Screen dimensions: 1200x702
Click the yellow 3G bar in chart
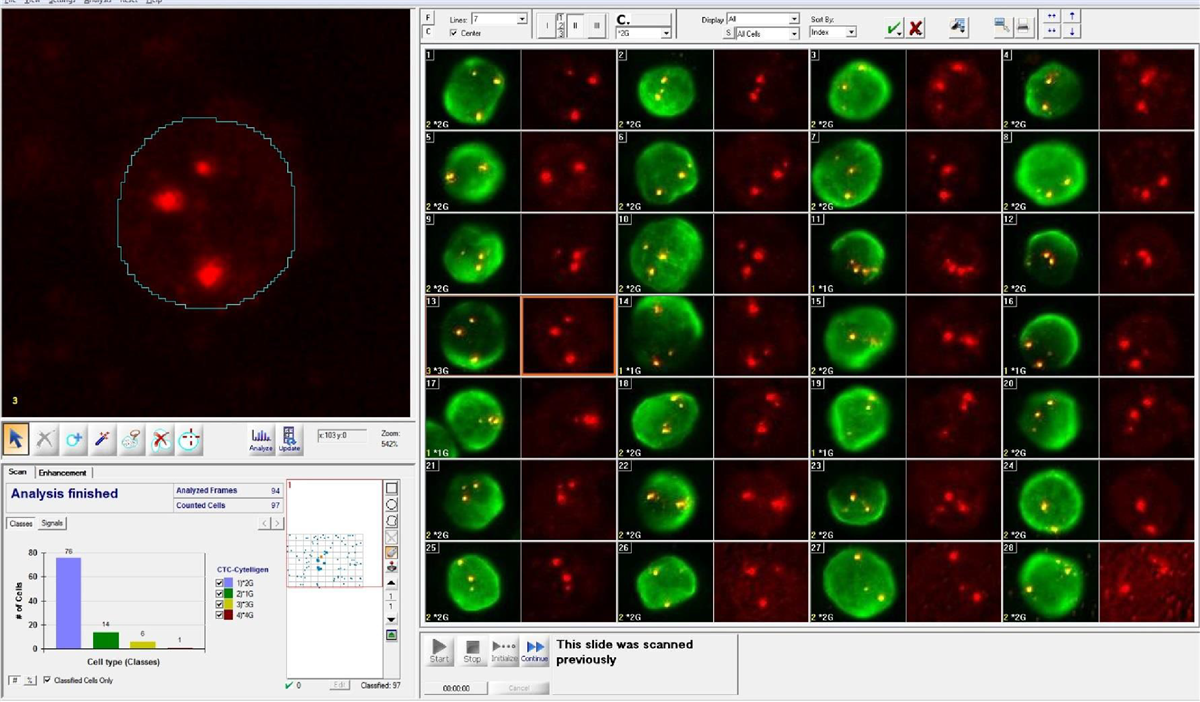[143, 645]
